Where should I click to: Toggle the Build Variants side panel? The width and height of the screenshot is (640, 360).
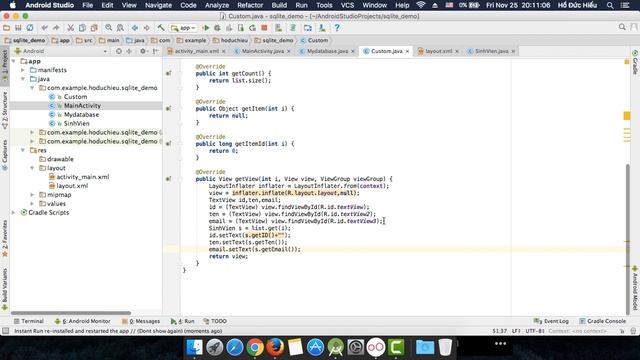coord(5,289)
